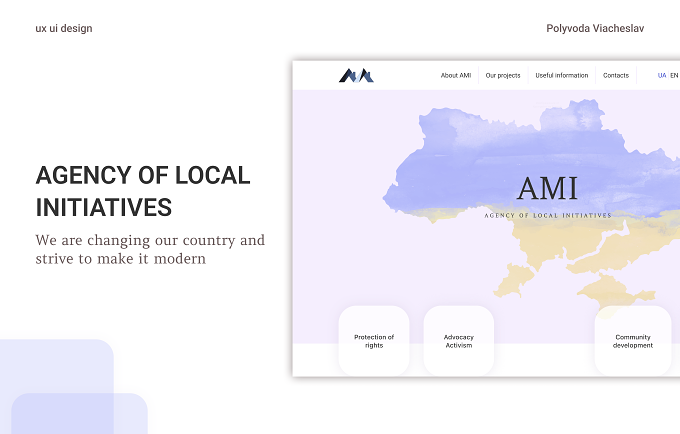
Task: Switch language to UA
Action: point(662,75)
